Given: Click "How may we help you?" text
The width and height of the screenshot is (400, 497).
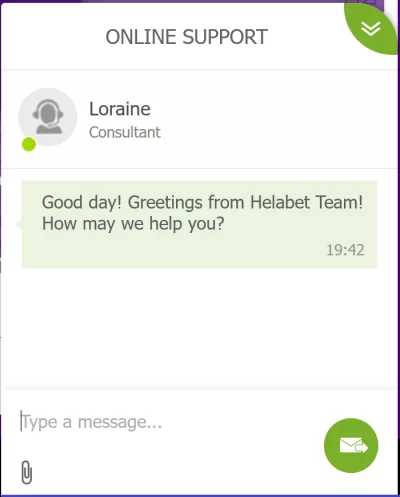Looking at the screenshot, I should click(x=133, y=224).
